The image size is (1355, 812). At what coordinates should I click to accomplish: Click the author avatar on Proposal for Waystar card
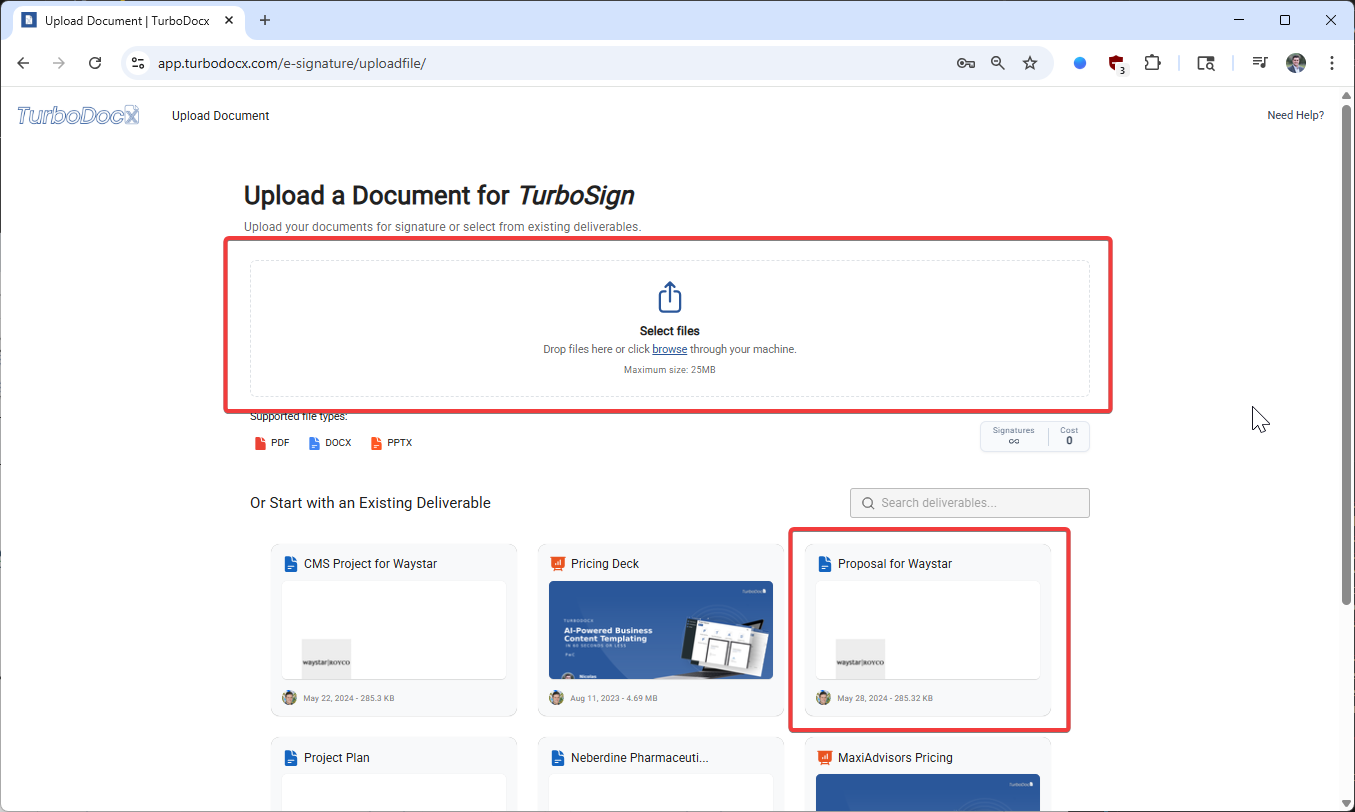[824, 698]
